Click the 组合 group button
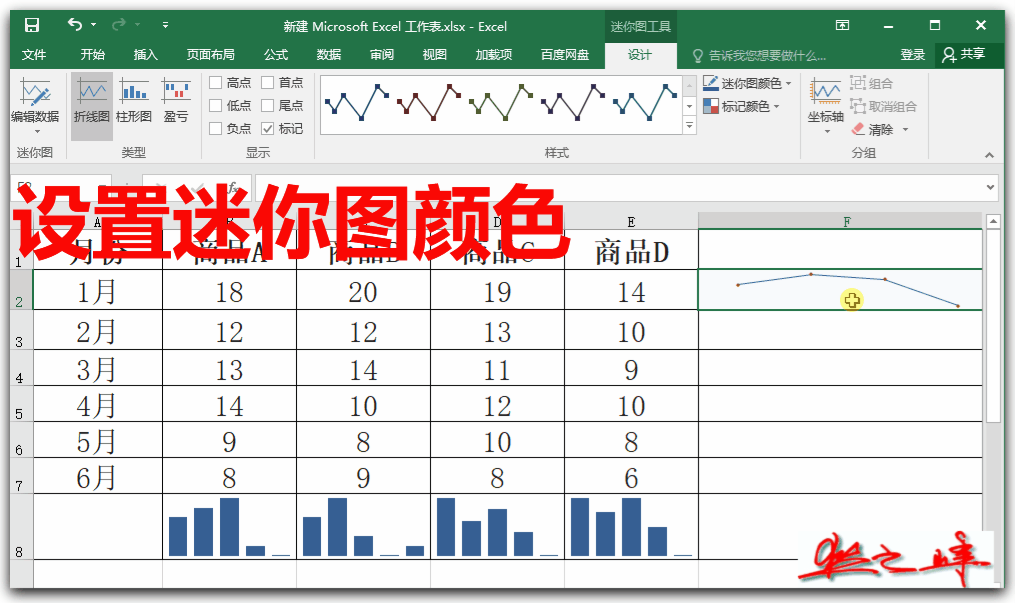The image size is (1015, 603). coord(872,83)
